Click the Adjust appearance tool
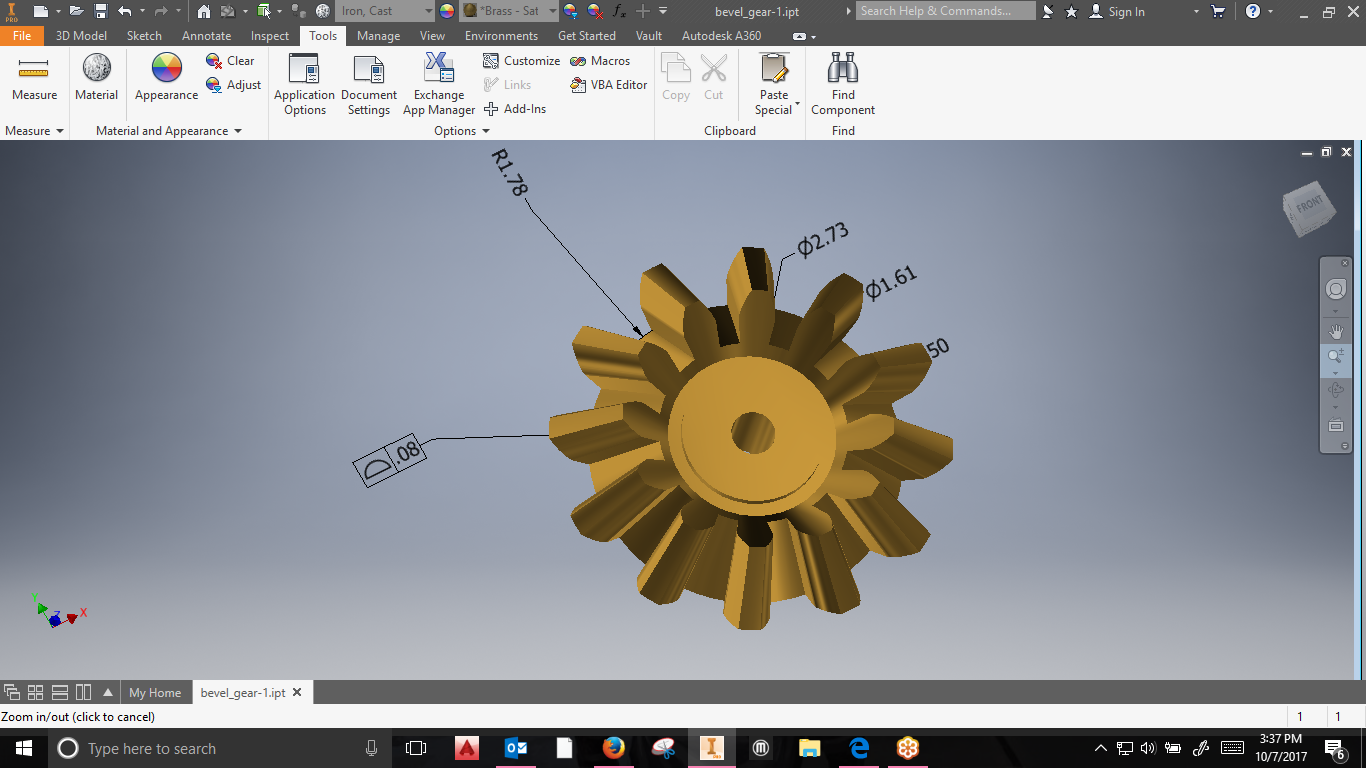 click(x=234, y=85)
